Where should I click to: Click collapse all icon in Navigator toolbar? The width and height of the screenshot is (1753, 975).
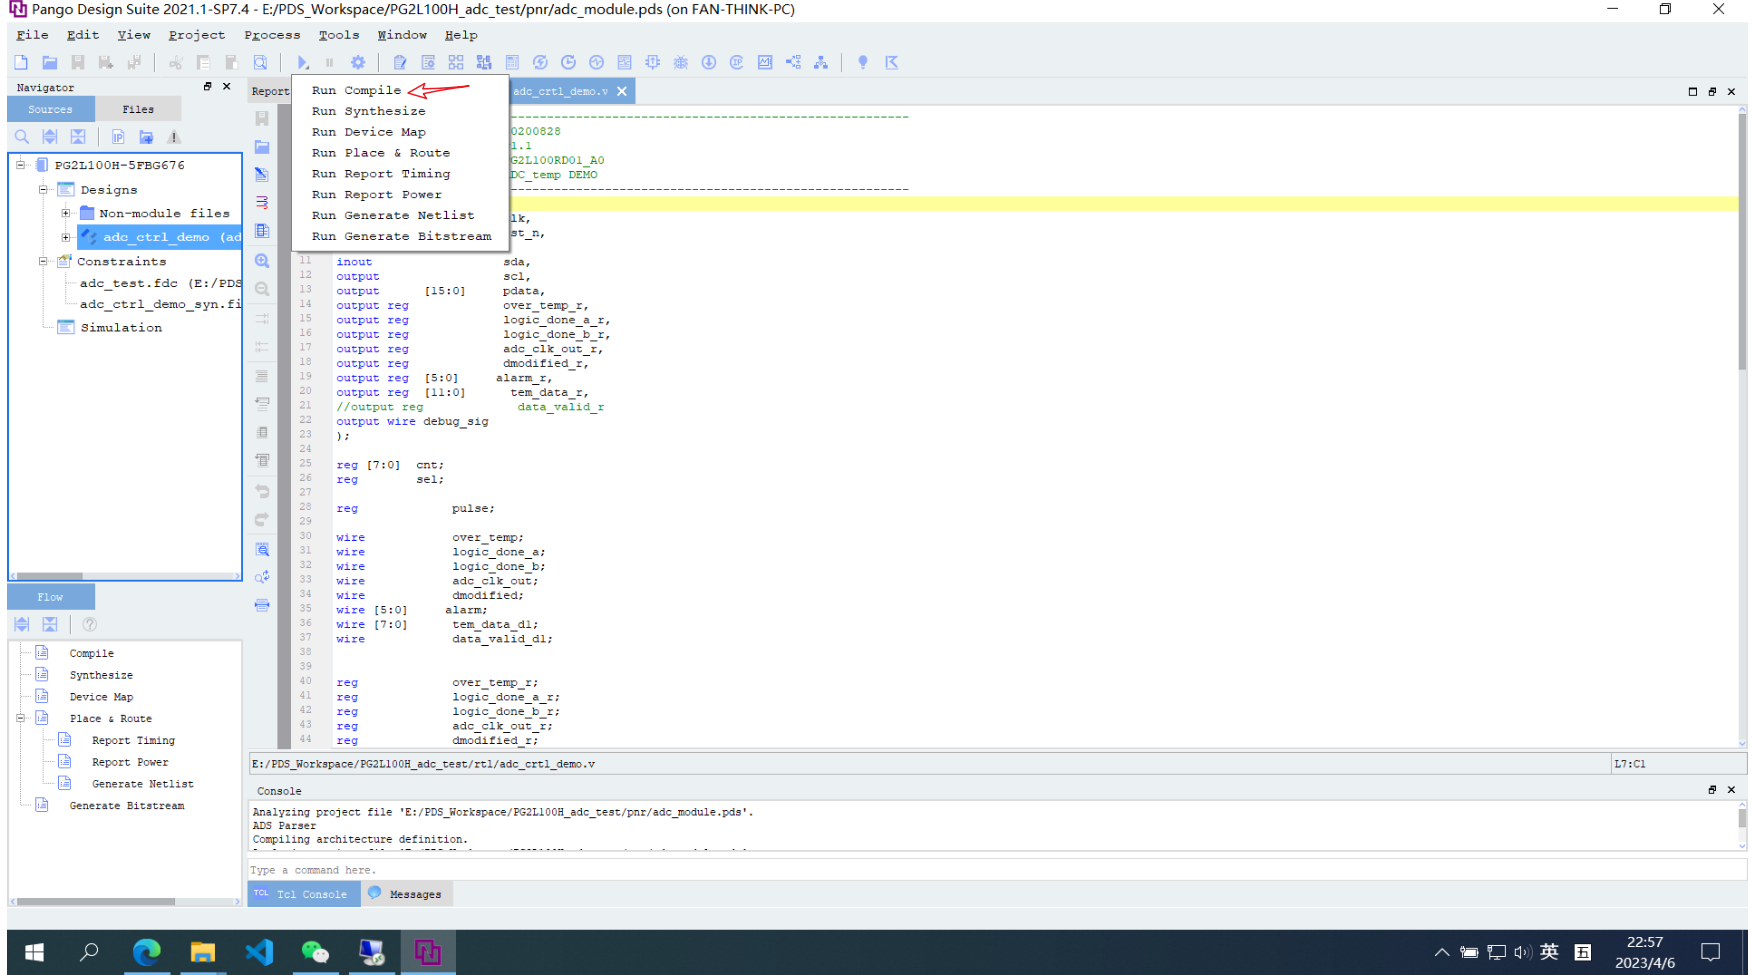coord(78,137)
